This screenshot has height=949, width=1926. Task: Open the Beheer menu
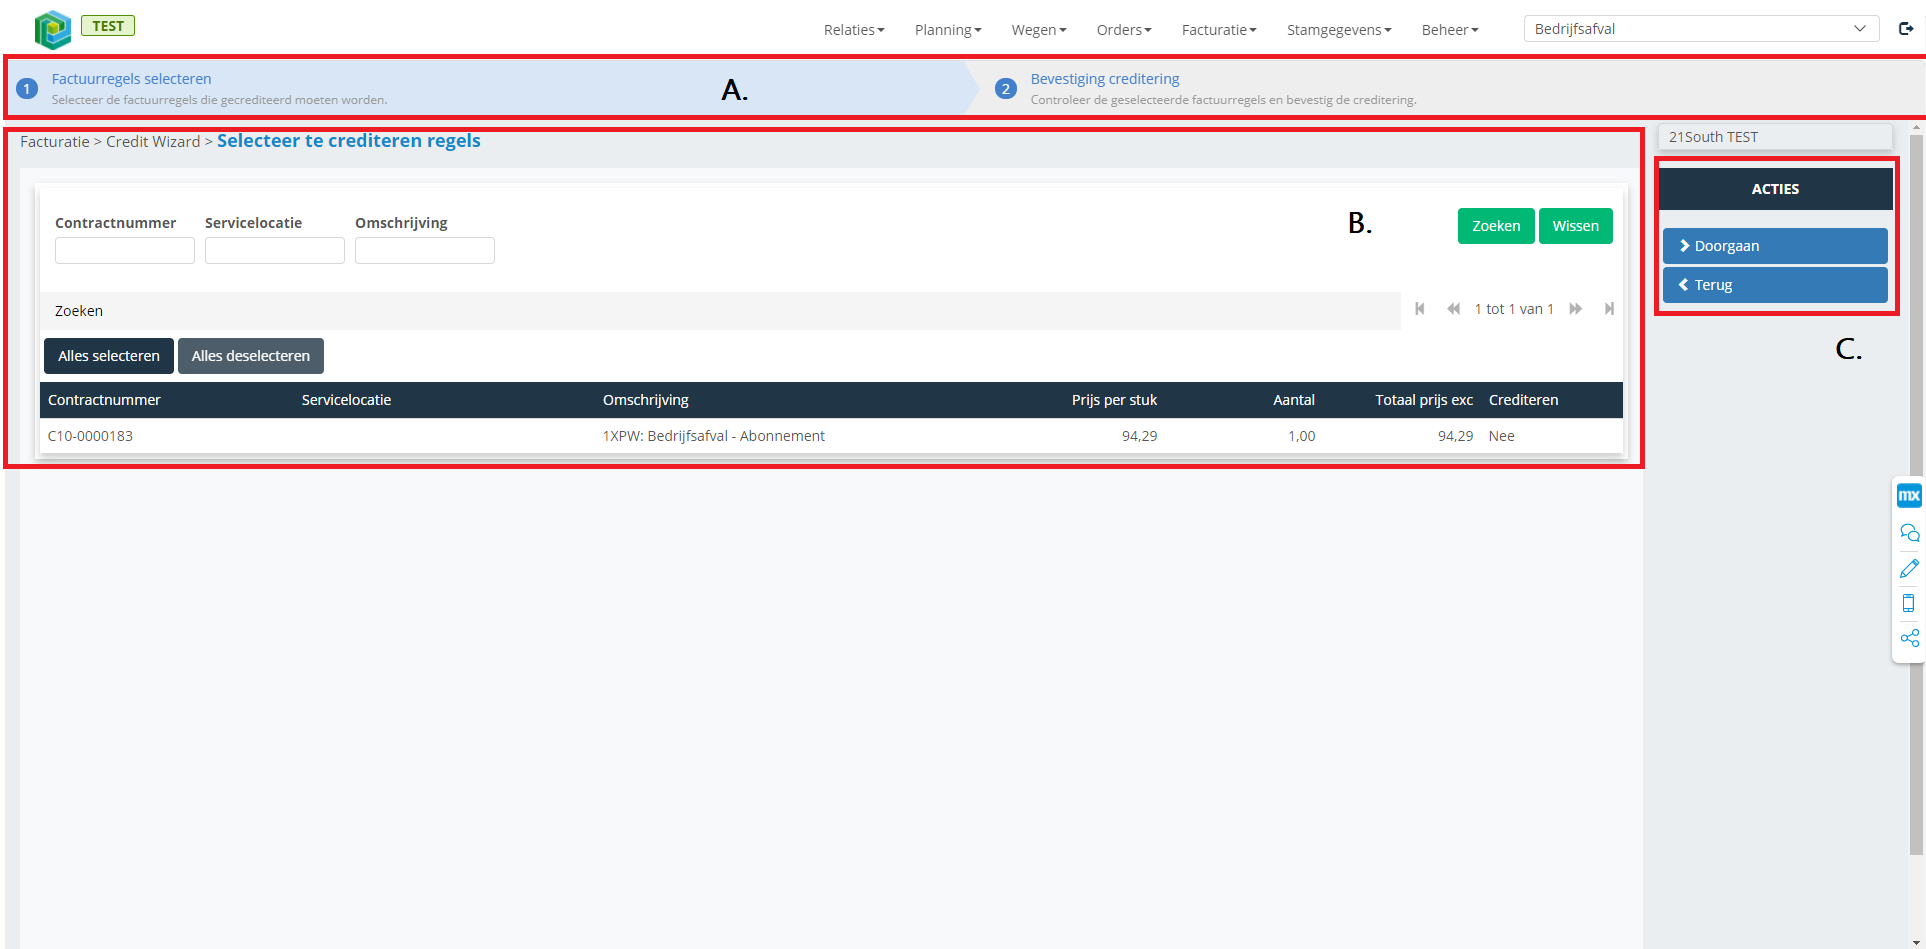pos(1450,30)
